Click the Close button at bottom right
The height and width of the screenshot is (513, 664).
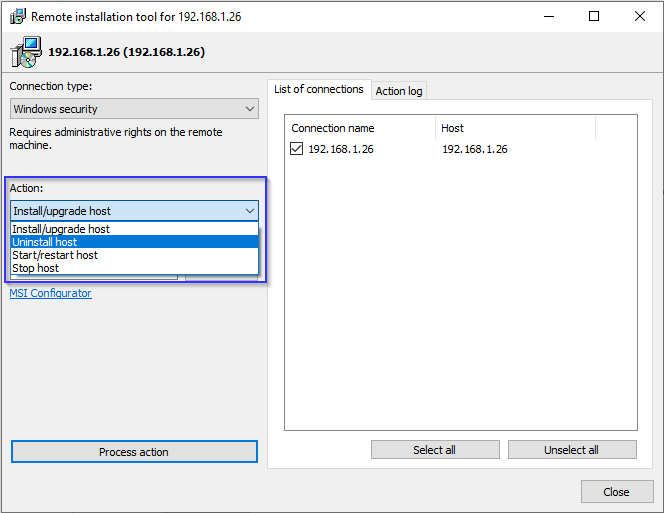tap(616, 491)
